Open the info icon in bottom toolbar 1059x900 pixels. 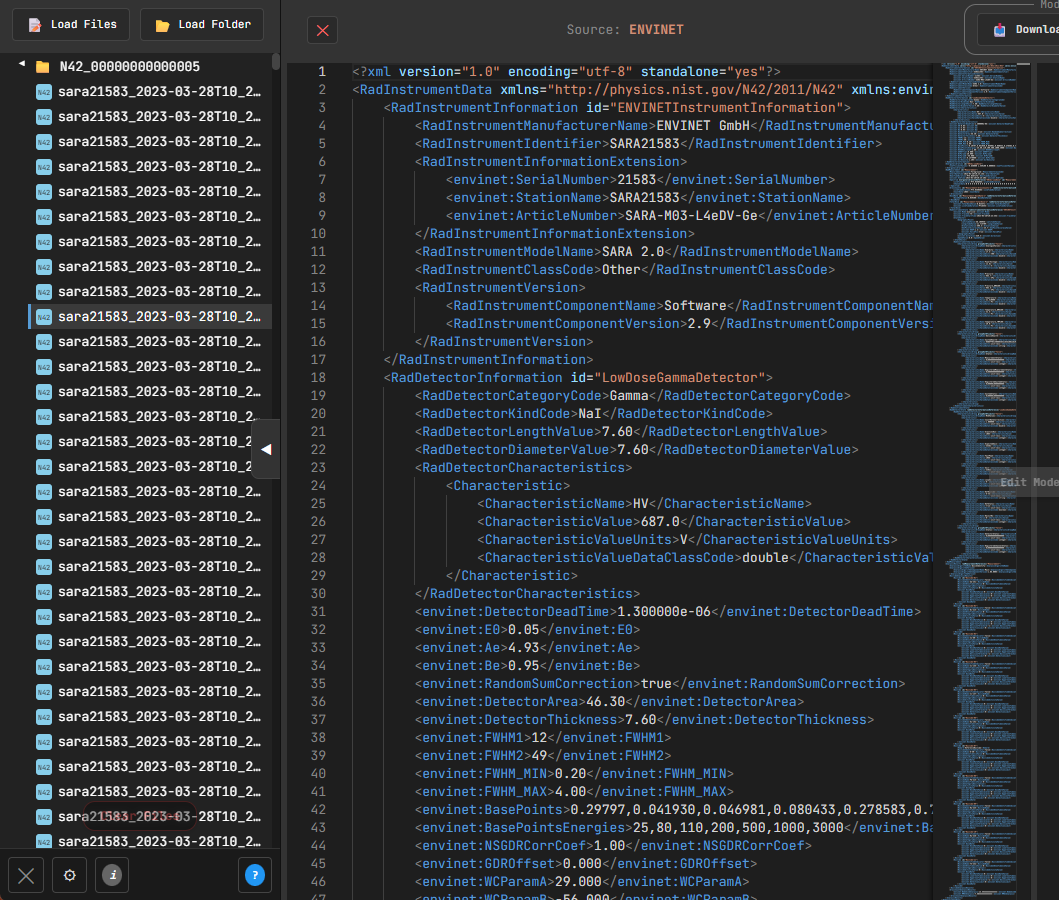pos(112,876)
